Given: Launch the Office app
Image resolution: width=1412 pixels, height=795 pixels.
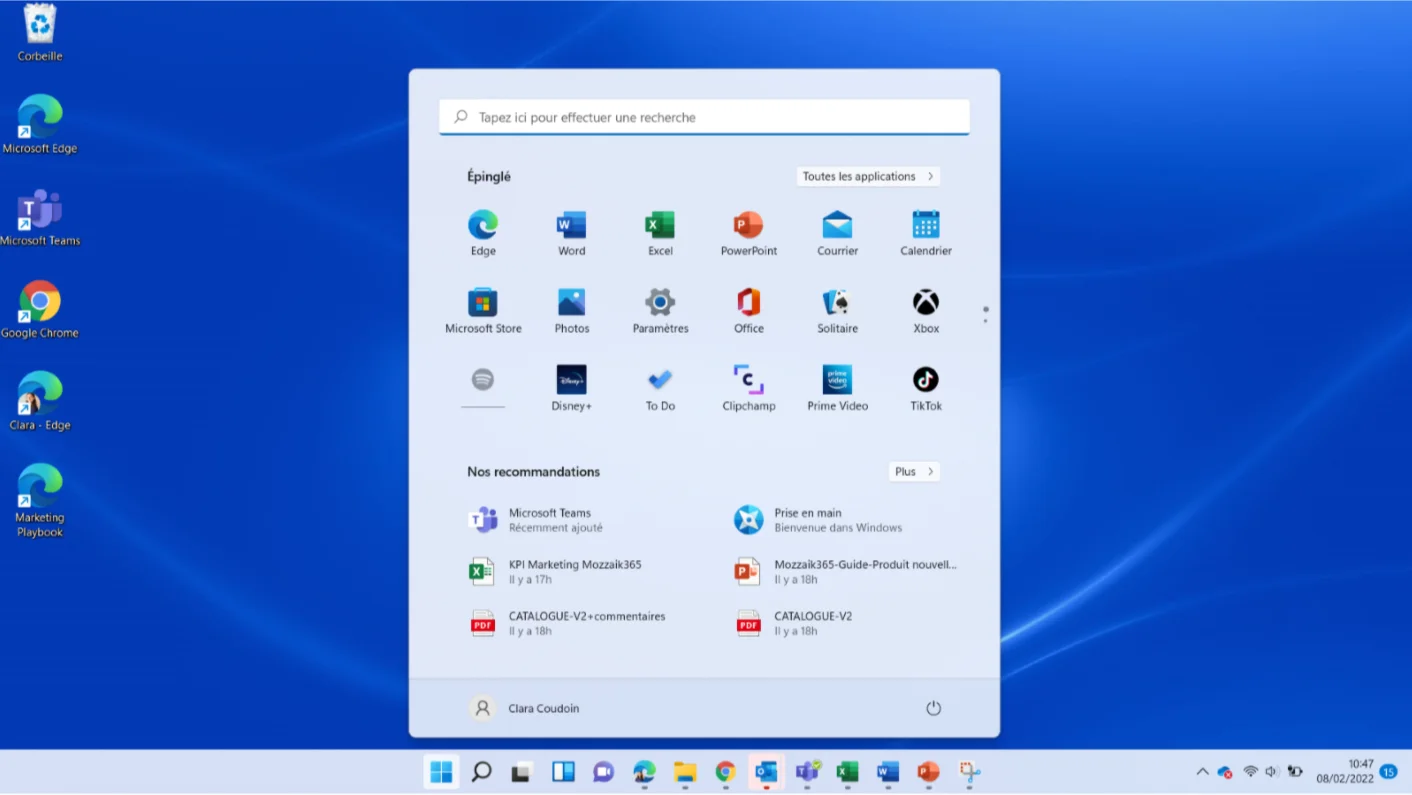Looking at the screenshot, I should tap(748, 311).
